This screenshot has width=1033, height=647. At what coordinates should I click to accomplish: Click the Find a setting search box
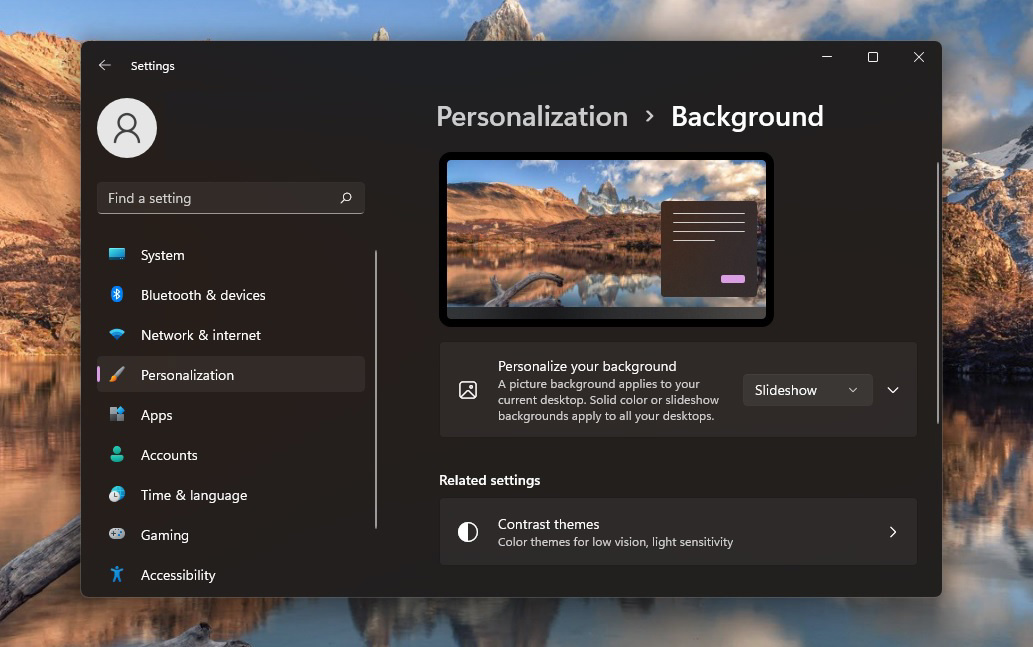click(x=230, y=198)
